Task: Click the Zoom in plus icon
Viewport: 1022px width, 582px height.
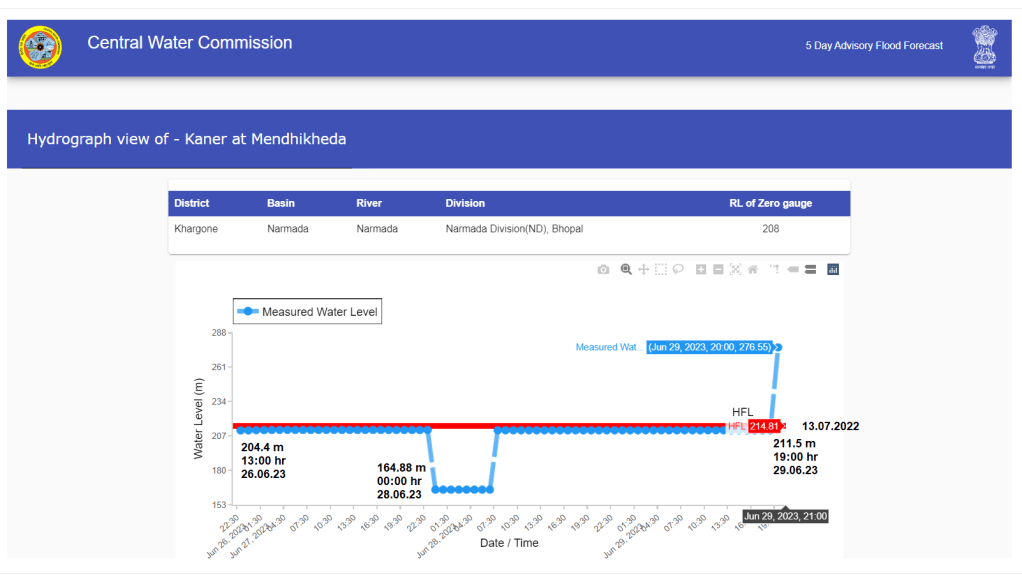Action: coord(701,269)
